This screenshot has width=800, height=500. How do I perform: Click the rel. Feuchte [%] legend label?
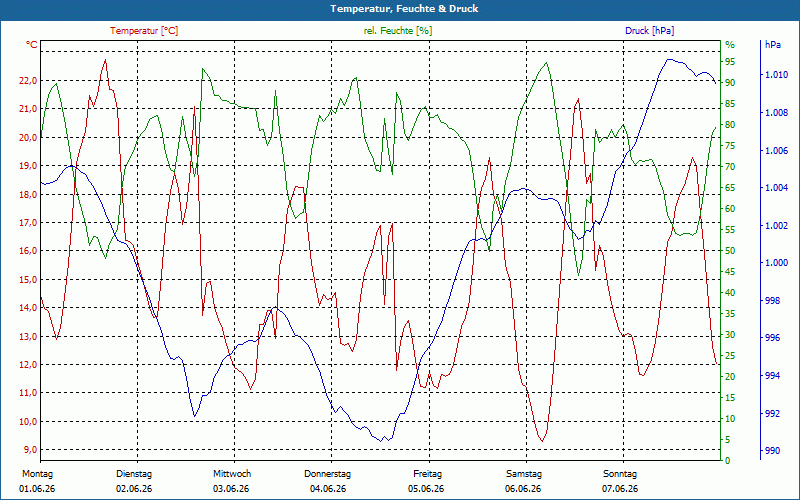(x=398, y=31)
